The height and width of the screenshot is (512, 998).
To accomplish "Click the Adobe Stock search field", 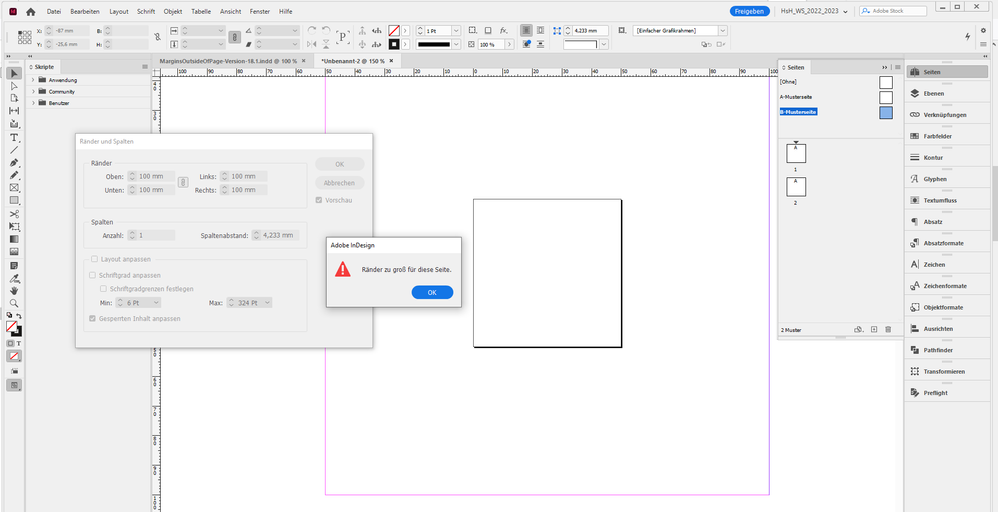I will tap(893, 11).
